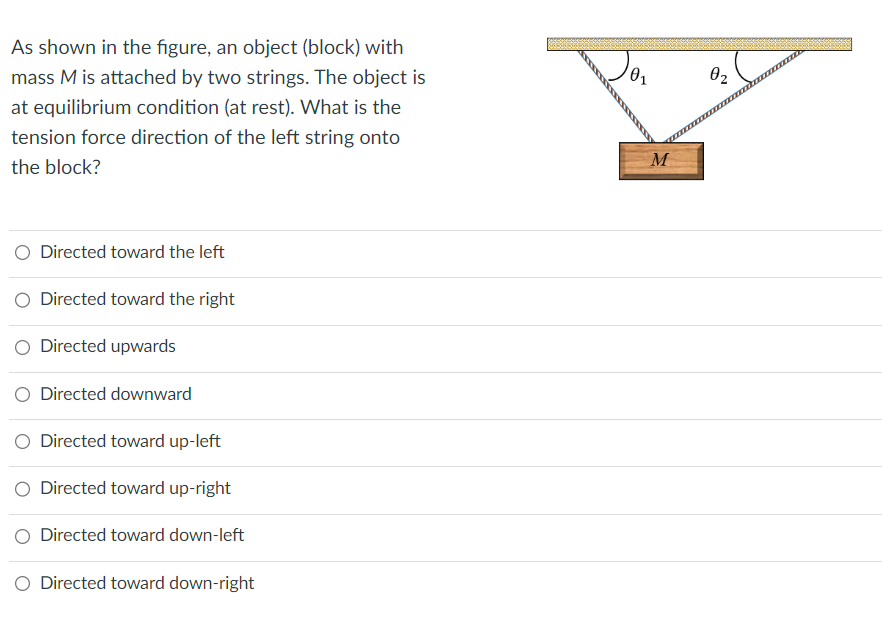Select the "Directed toward down-left" radio button

click(21, 536)
